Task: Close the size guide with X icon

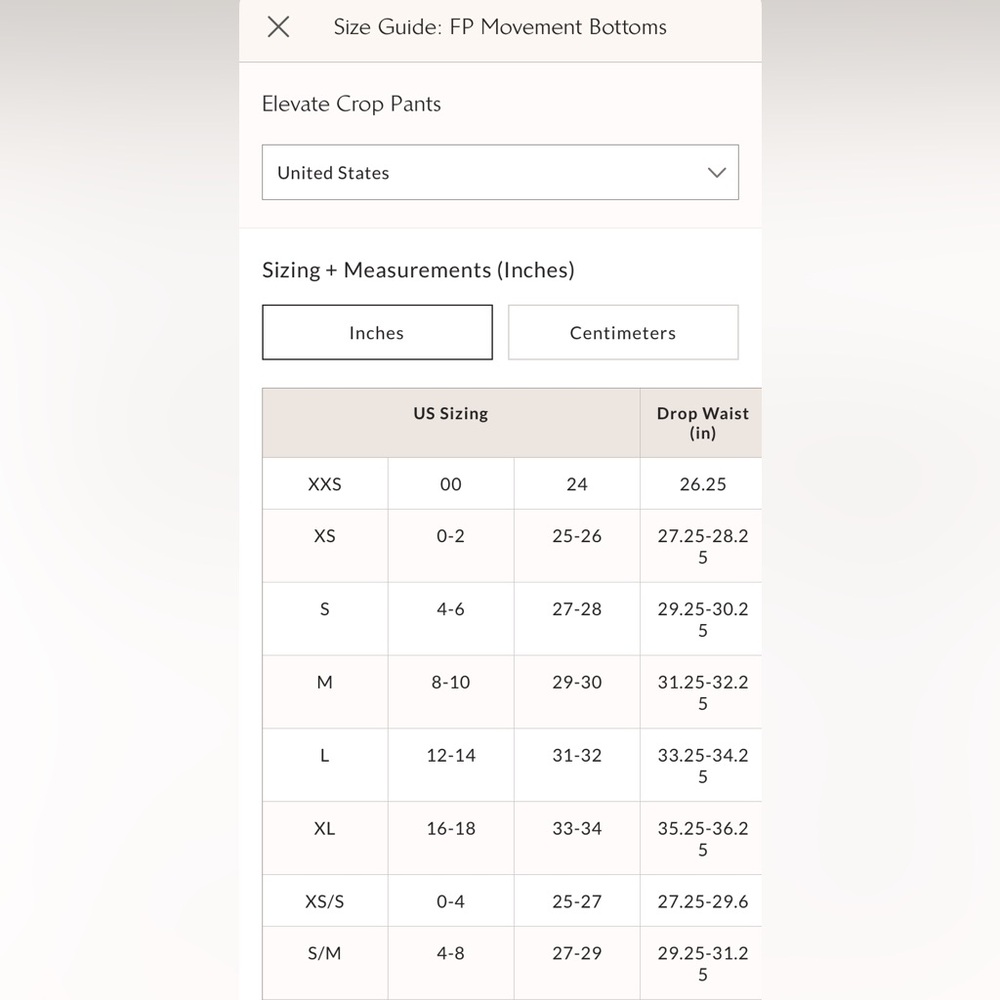Action: point(279,27)
